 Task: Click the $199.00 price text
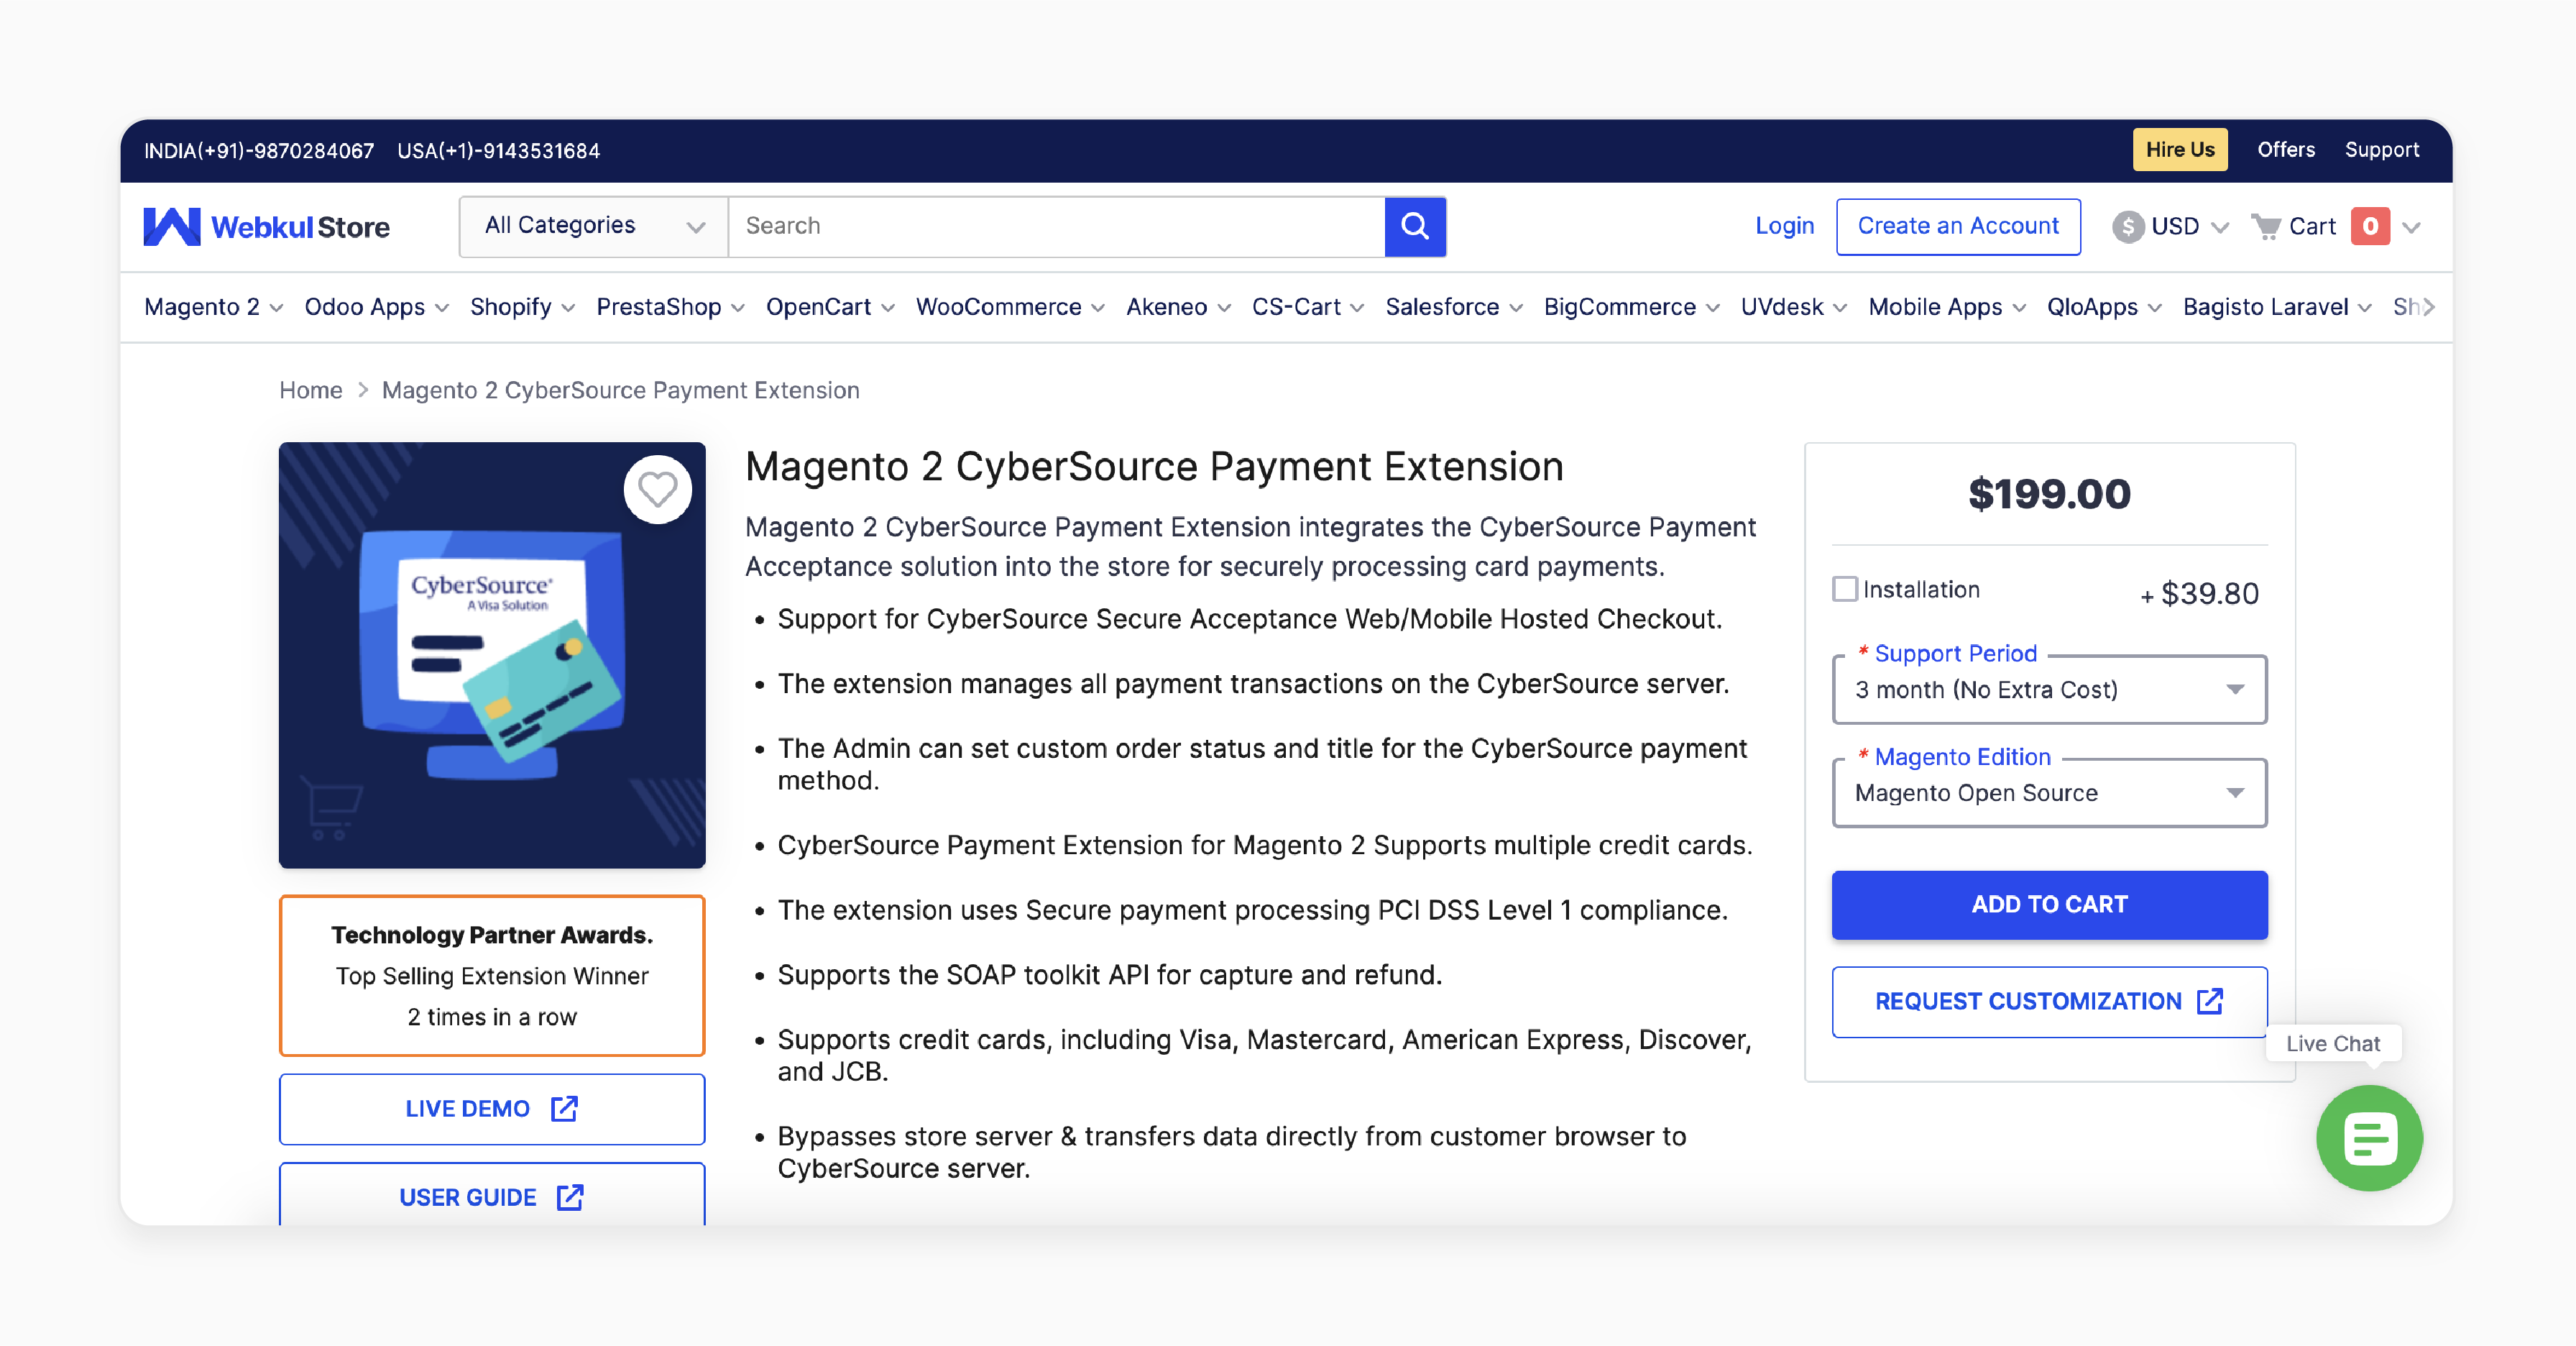[x=2049, y=494]
